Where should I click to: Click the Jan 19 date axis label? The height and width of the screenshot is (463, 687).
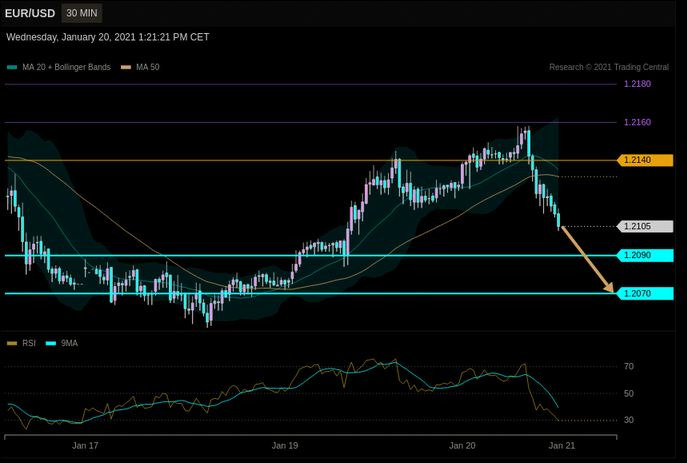pos(285,446)
